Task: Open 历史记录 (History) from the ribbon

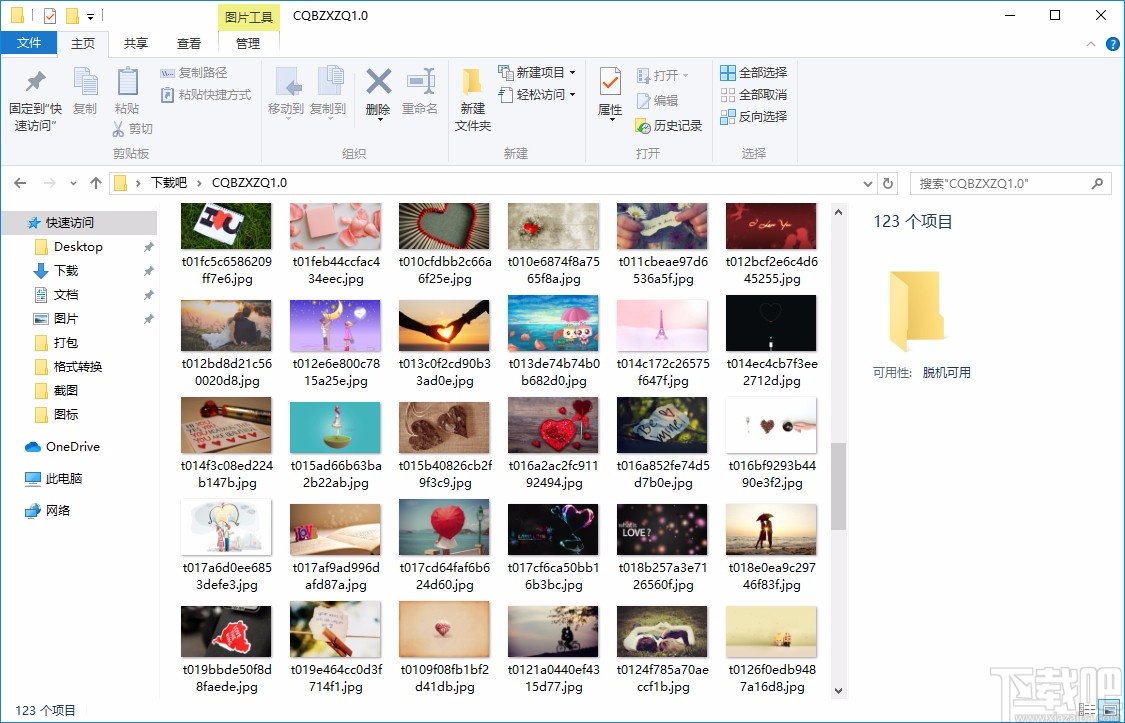Action: point(668,126)
